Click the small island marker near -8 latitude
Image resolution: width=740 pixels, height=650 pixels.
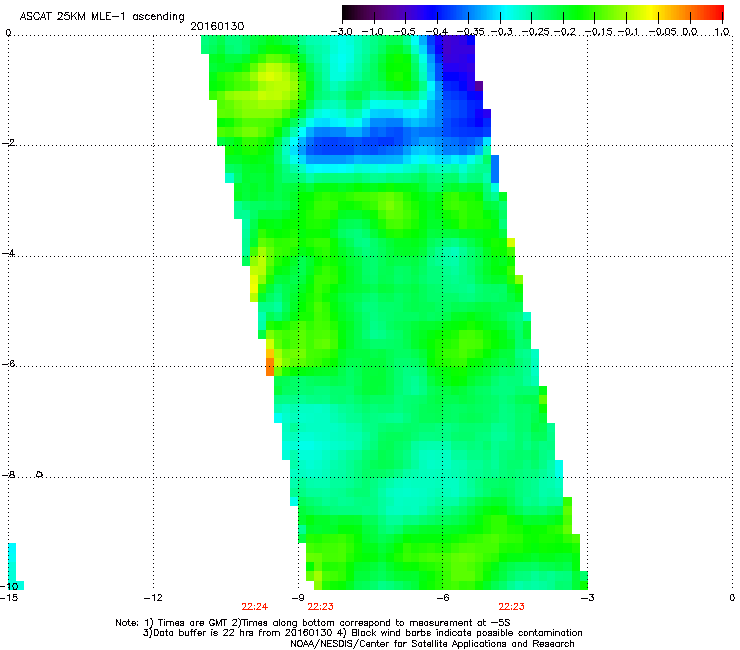pos(40,474)
